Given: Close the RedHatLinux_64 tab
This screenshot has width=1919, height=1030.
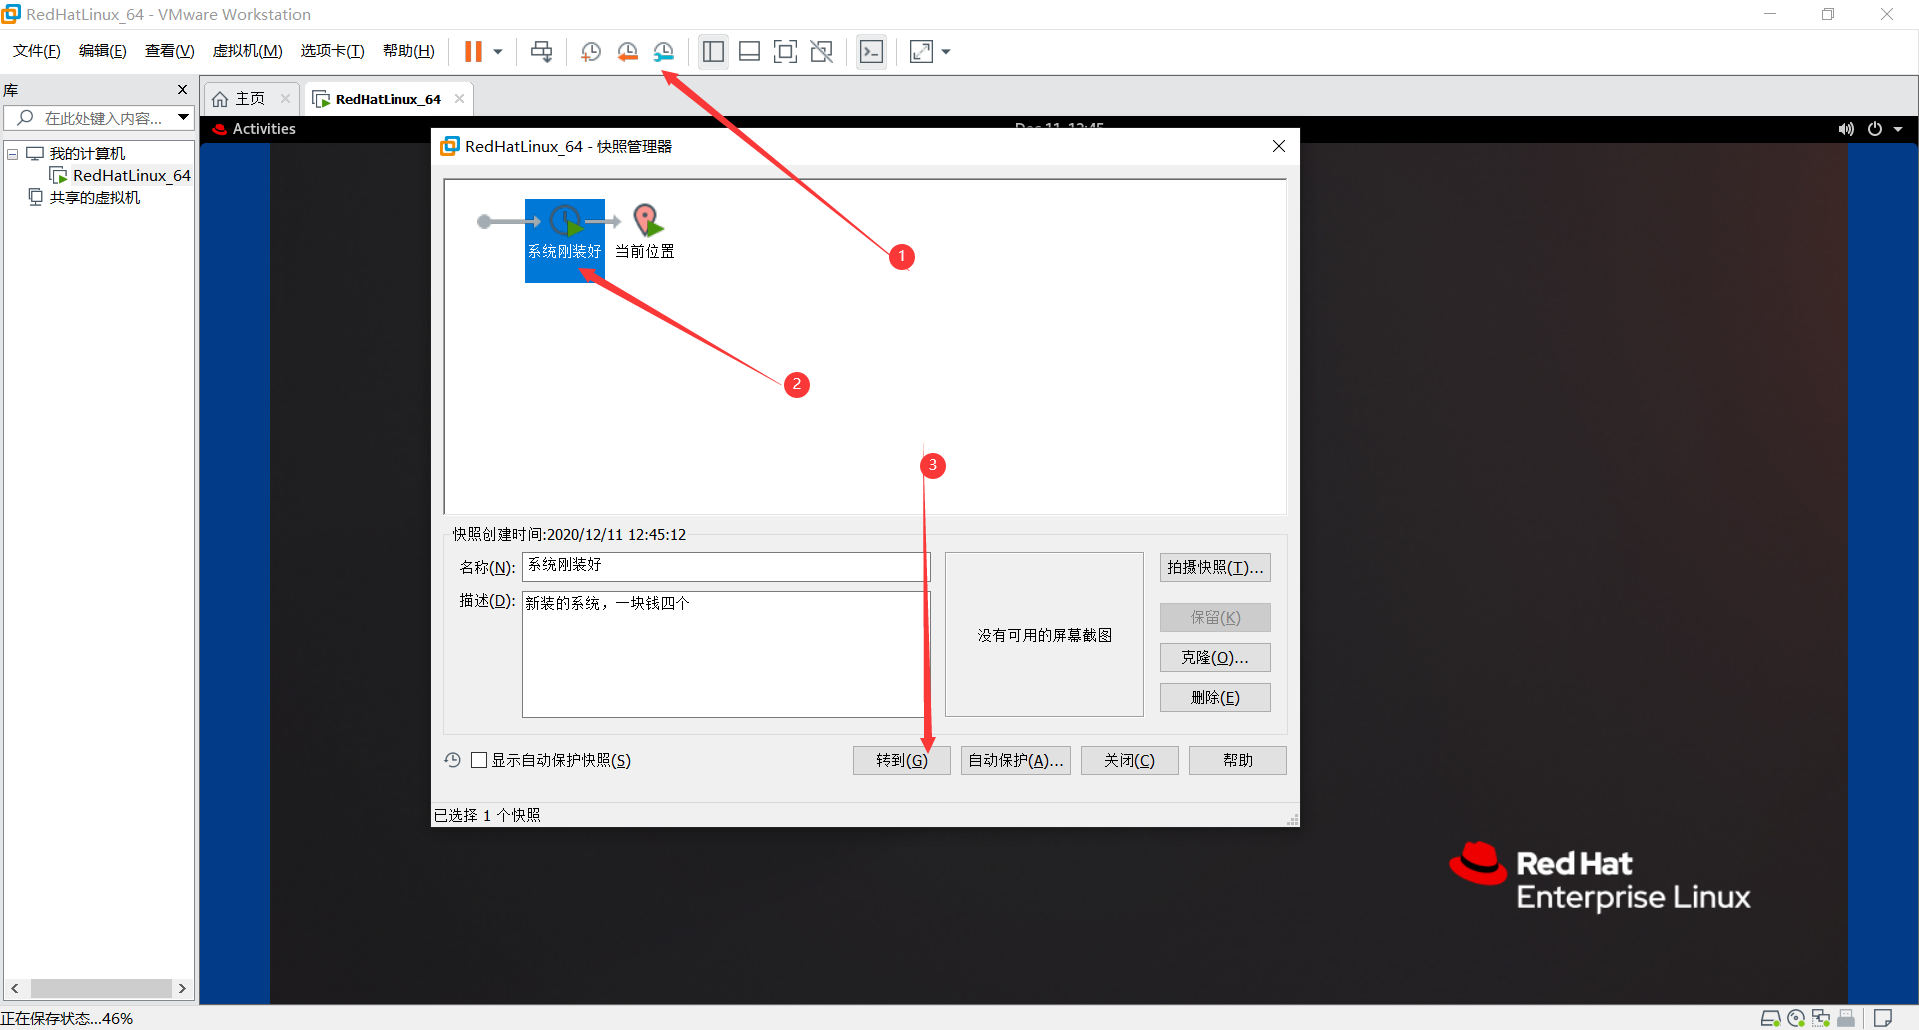Looking at the screenshot, I should [459, 98].
